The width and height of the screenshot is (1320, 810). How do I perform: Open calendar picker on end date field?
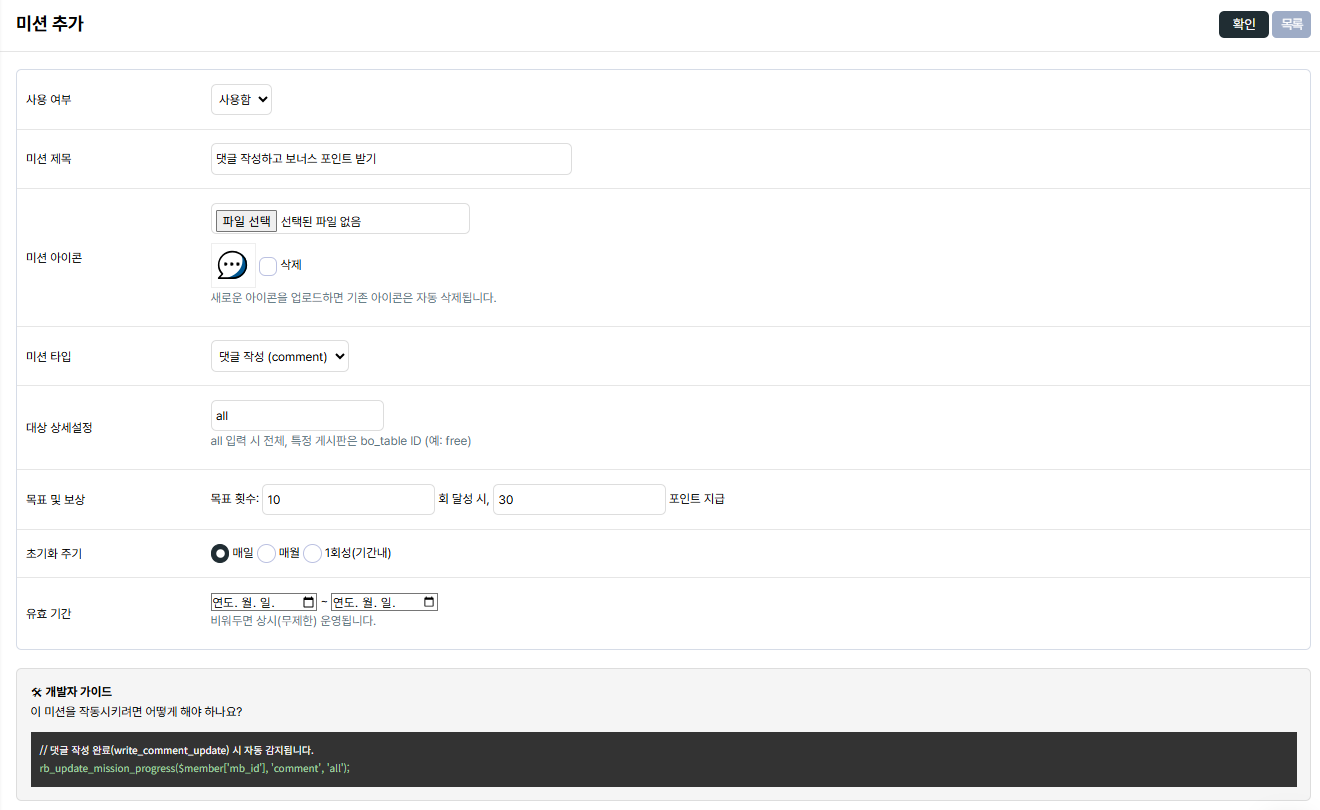click(x=429, y=602)
